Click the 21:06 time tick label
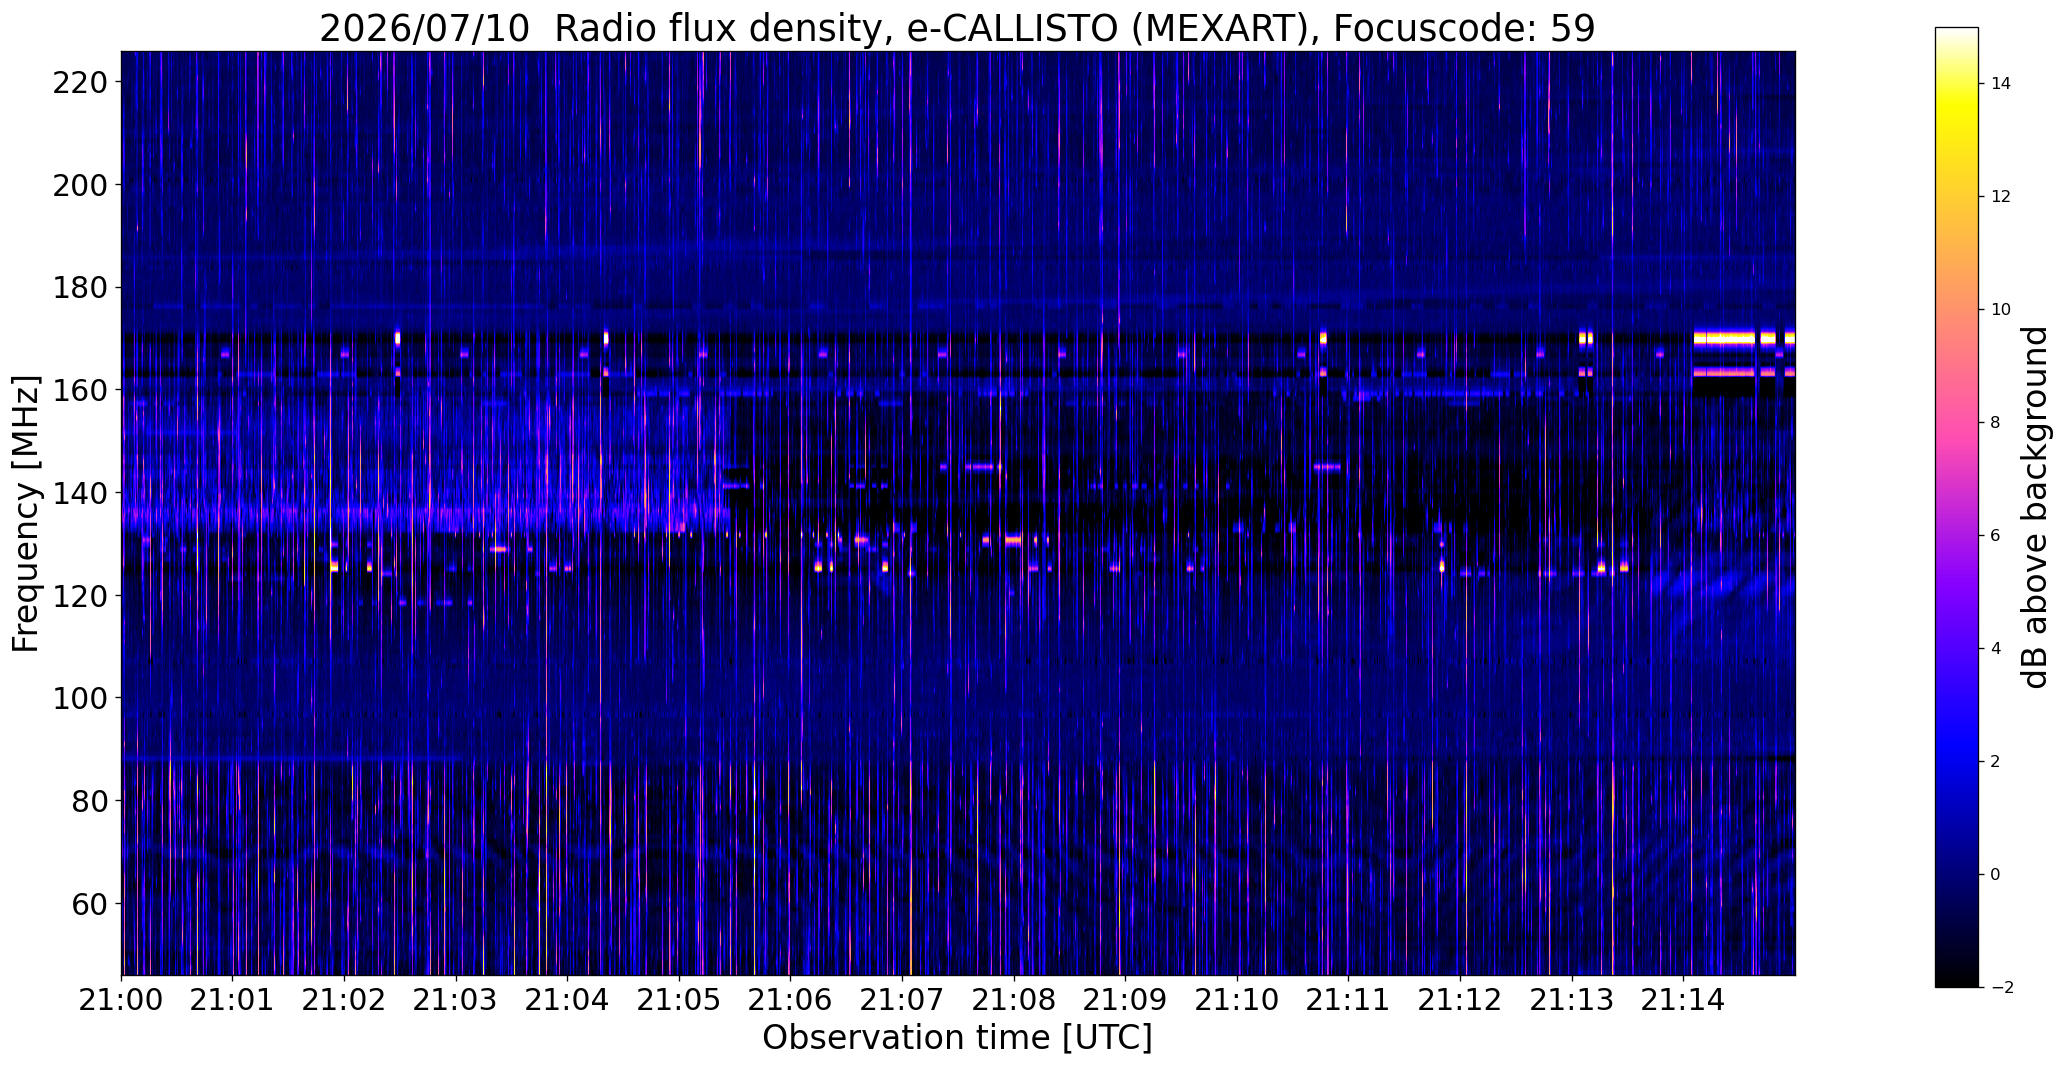 791,1000
